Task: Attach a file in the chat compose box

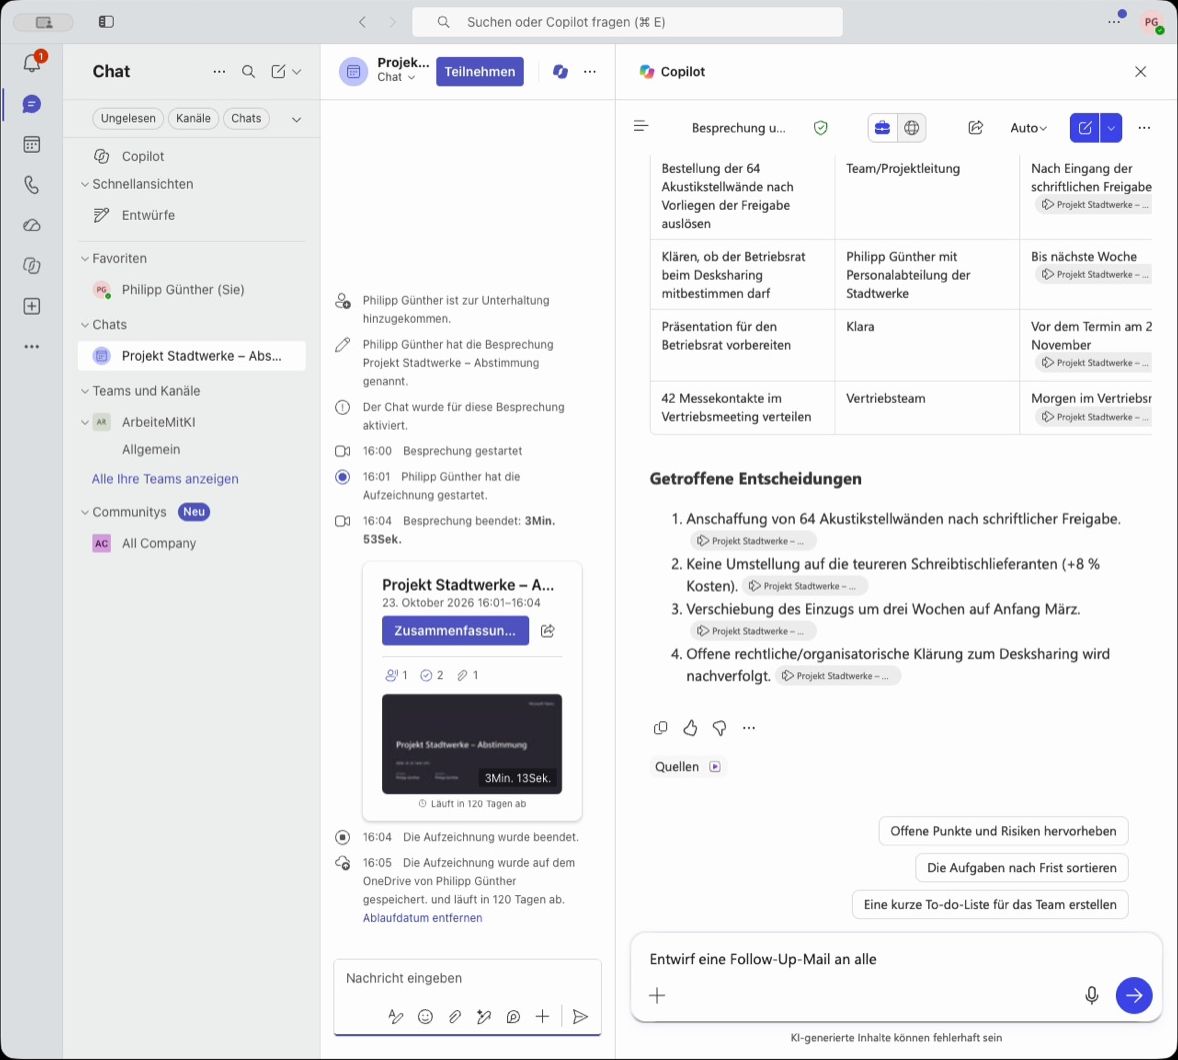Action: tap(455, 1016)
